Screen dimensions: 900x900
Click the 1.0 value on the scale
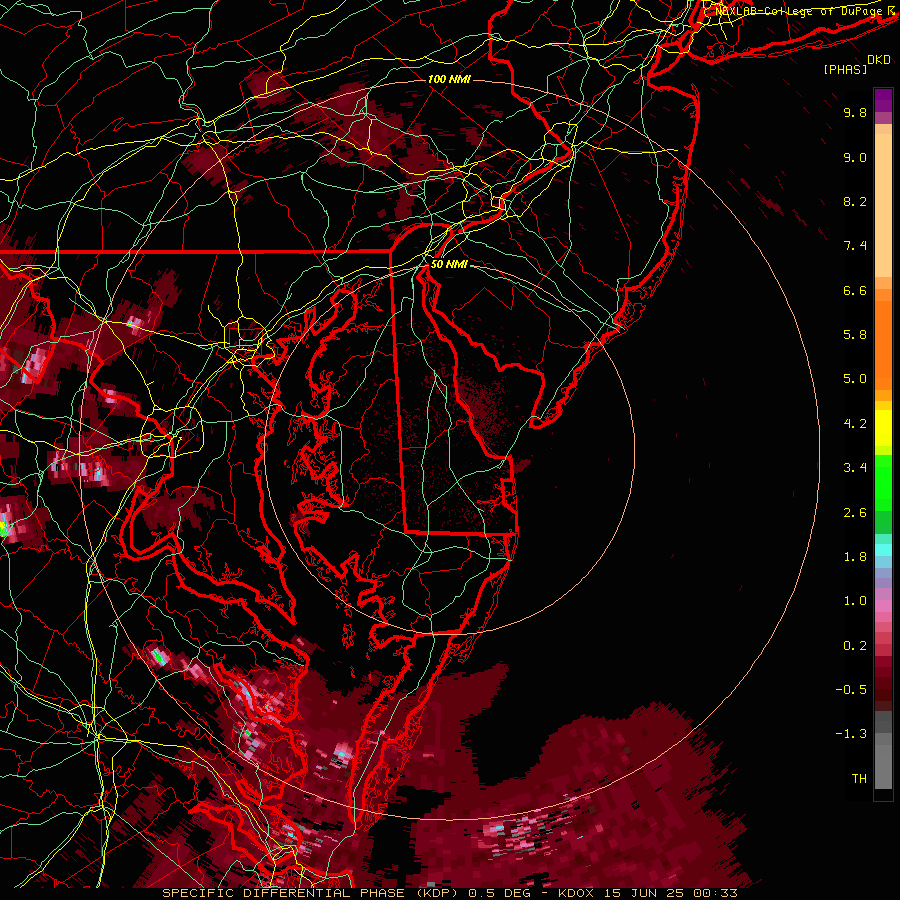pyautogui.click(x=855, y=601)
